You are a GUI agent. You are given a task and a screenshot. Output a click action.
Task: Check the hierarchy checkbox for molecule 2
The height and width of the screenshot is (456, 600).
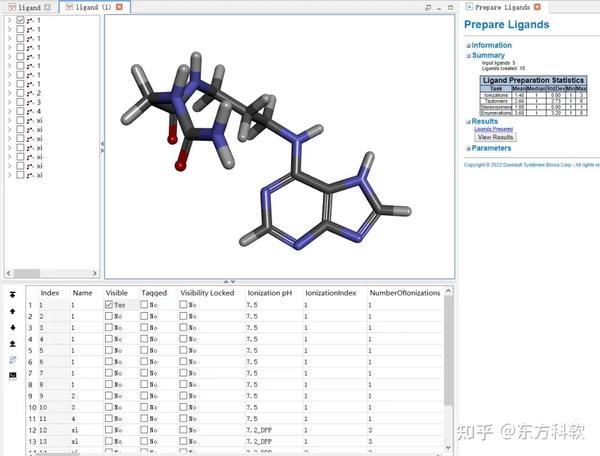tap(20, 93)
